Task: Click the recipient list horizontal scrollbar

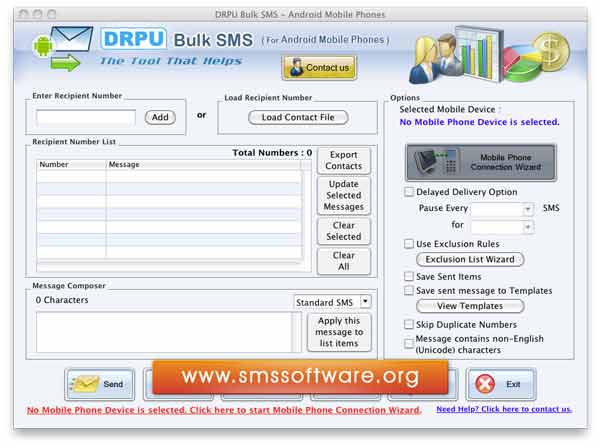Action: (169, 262)
